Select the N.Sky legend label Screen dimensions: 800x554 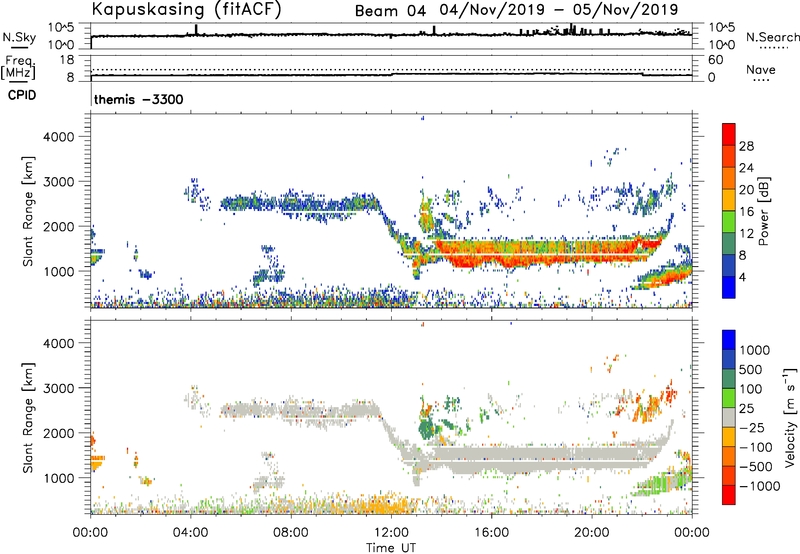pos(19,38)
